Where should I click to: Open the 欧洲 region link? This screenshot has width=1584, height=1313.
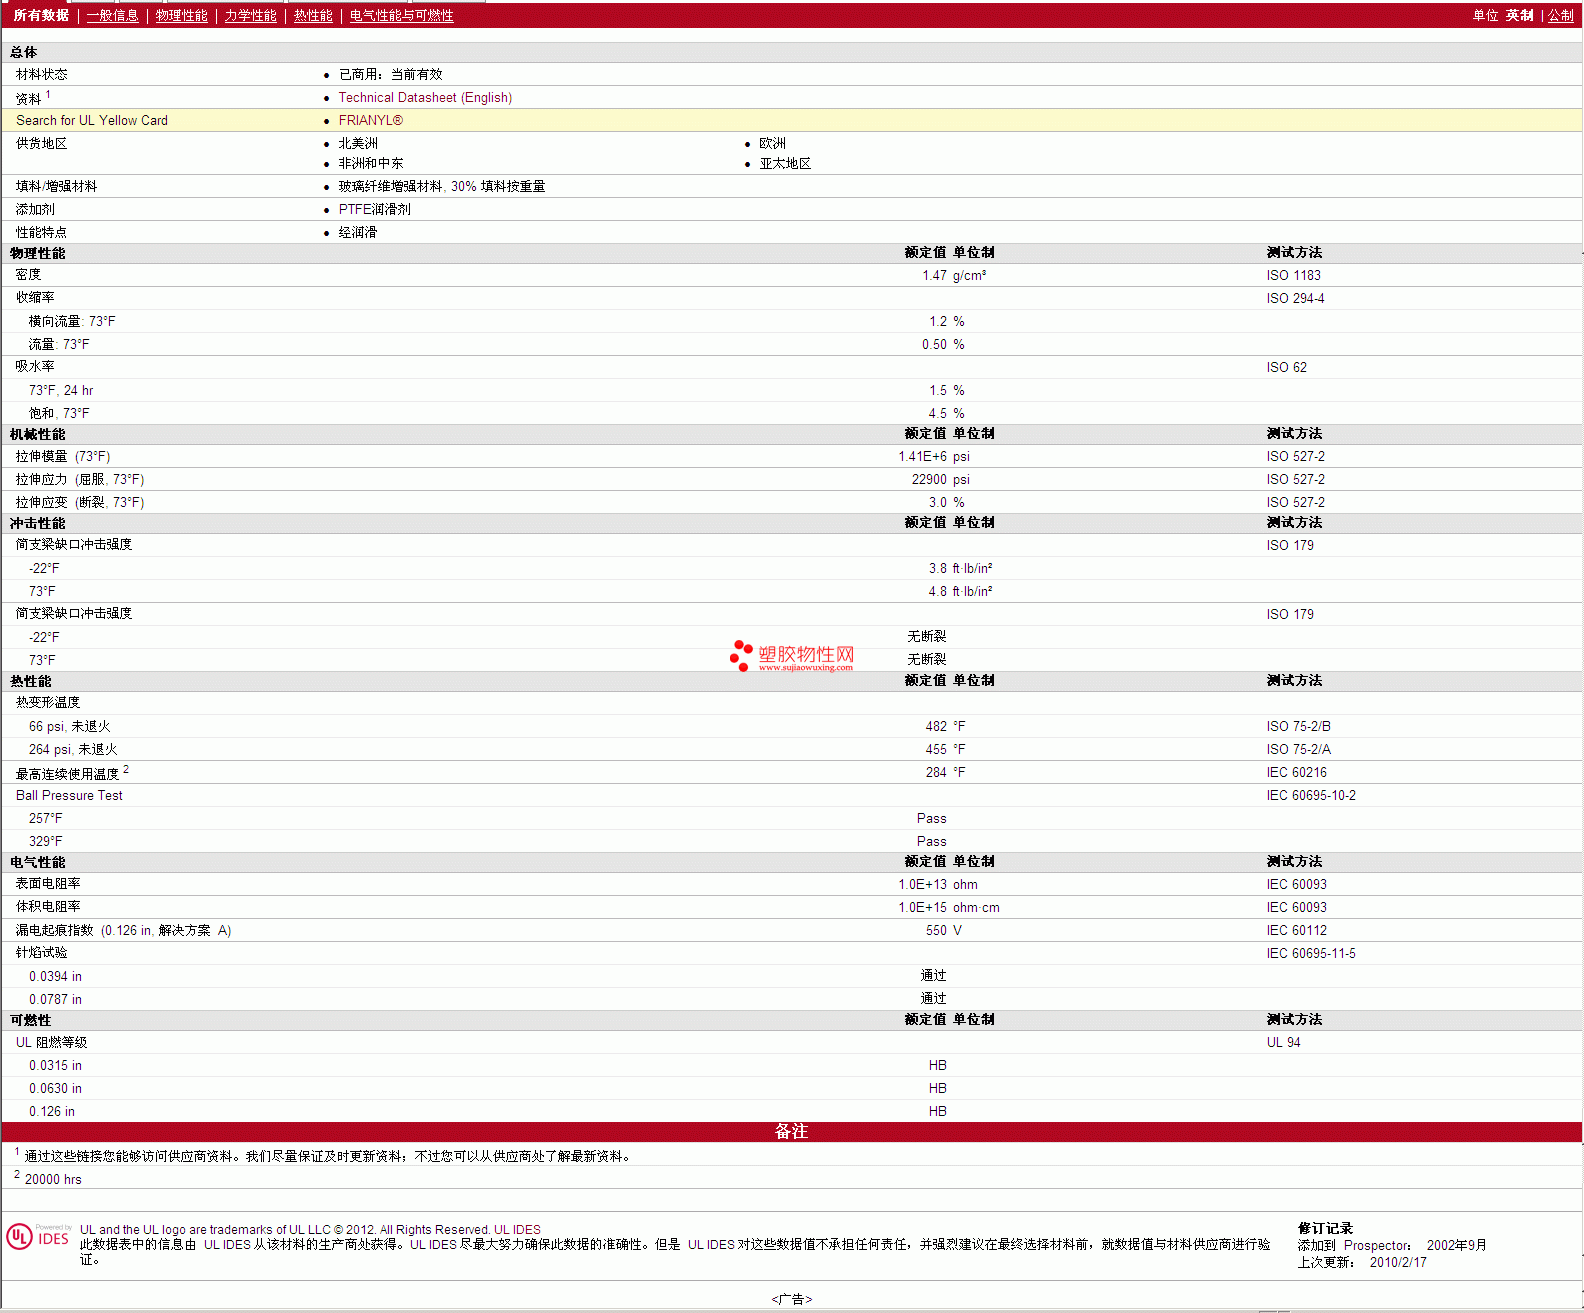772,143
